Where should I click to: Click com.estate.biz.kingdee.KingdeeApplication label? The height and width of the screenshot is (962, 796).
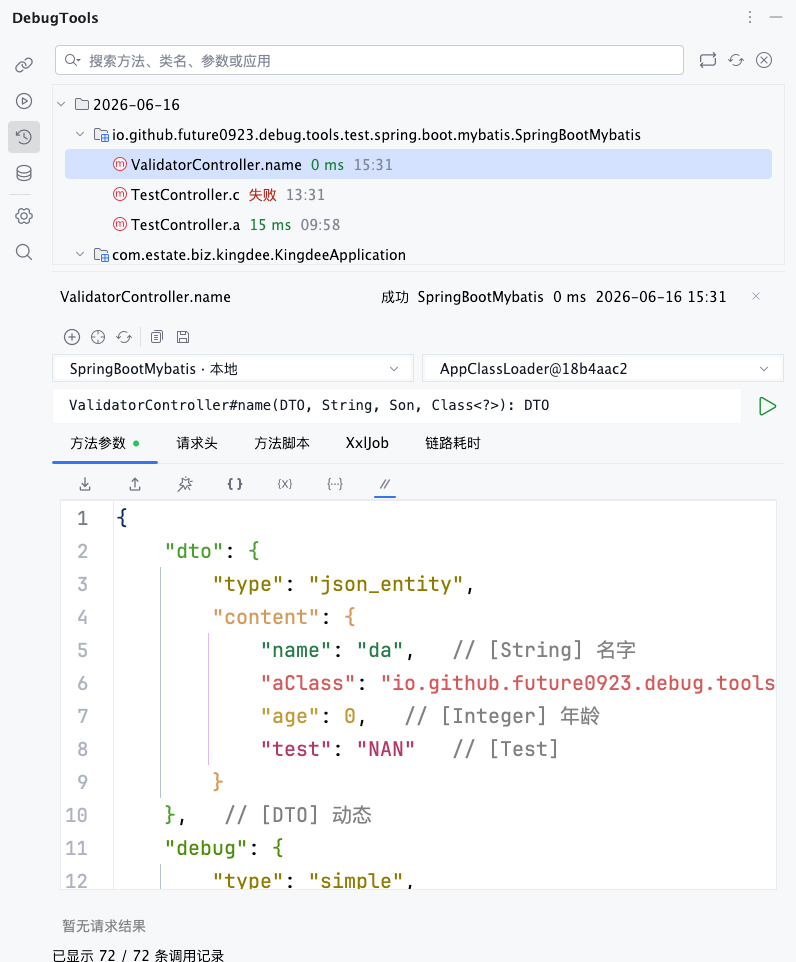(x=258, y=255)
